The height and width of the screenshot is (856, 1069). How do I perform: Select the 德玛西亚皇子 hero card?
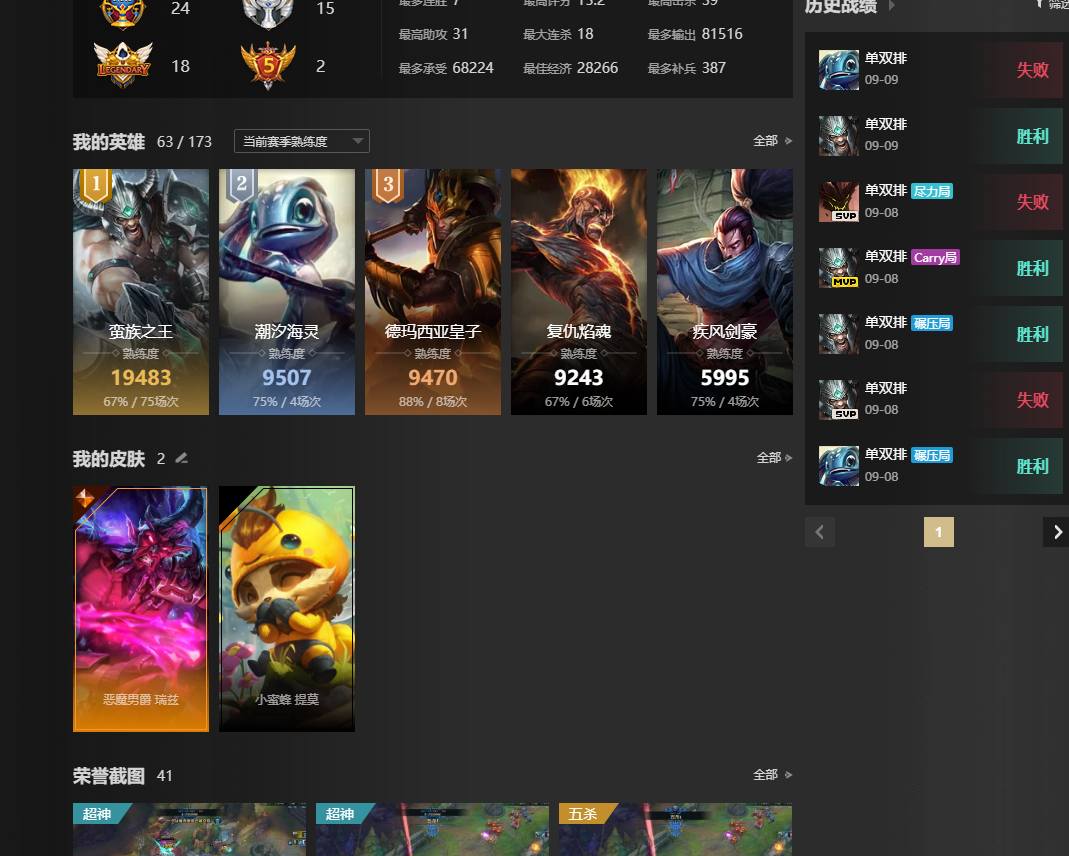pyautogui.click(x=432, y=292)
